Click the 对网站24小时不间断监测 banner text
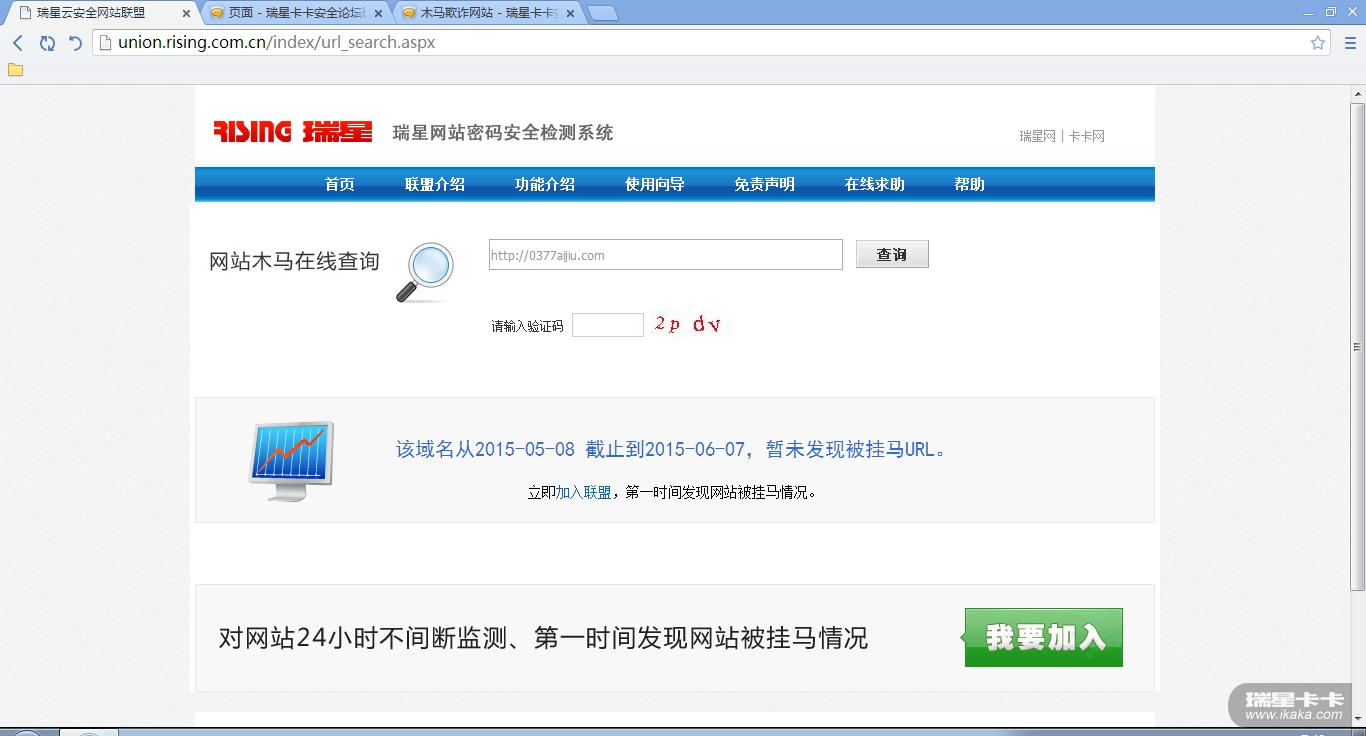Viewport: 1366px width, 736px height. tap(543, 638)
